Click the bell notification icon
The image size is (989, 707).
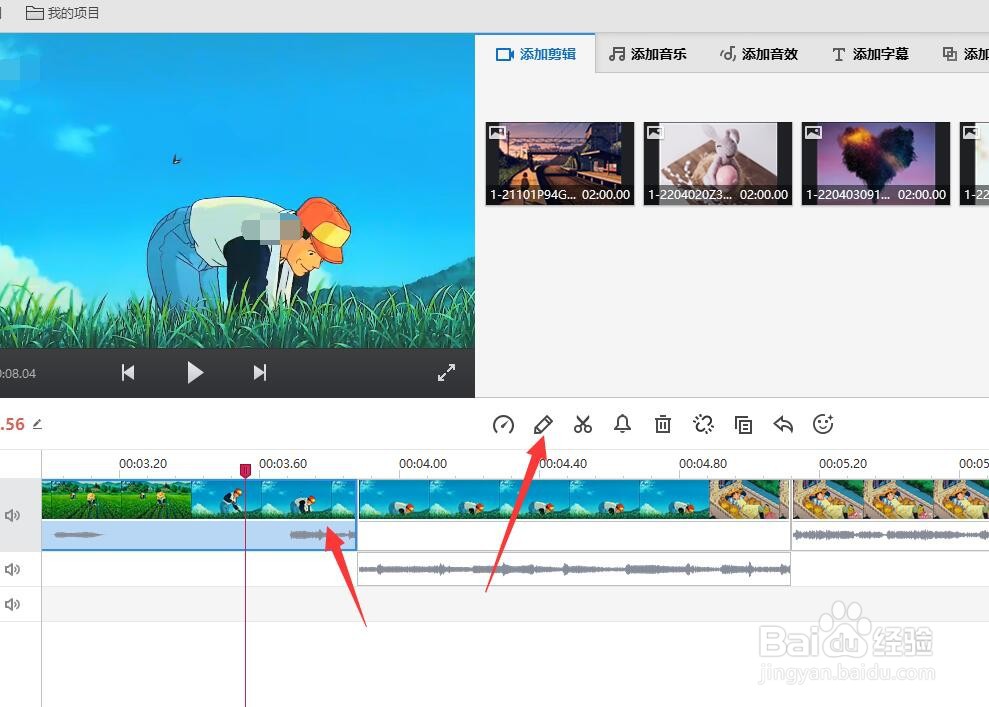pos(623,424)
